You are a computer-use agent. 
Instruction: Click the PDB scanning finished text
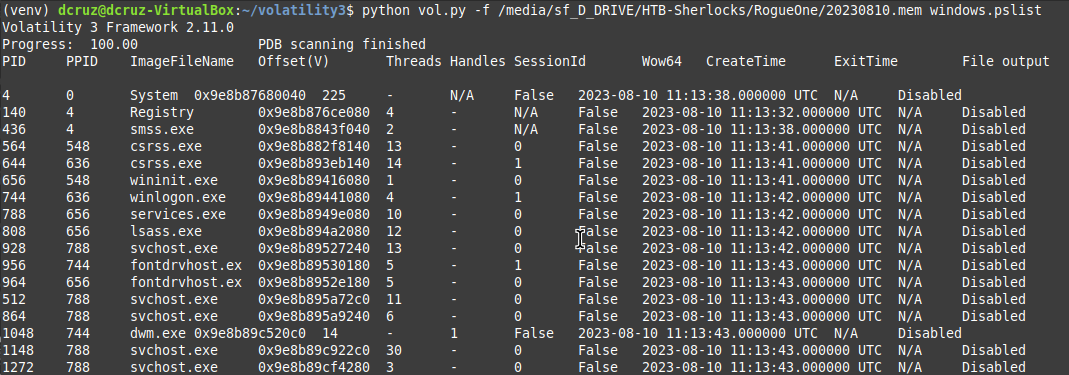(x=342, y=45)
